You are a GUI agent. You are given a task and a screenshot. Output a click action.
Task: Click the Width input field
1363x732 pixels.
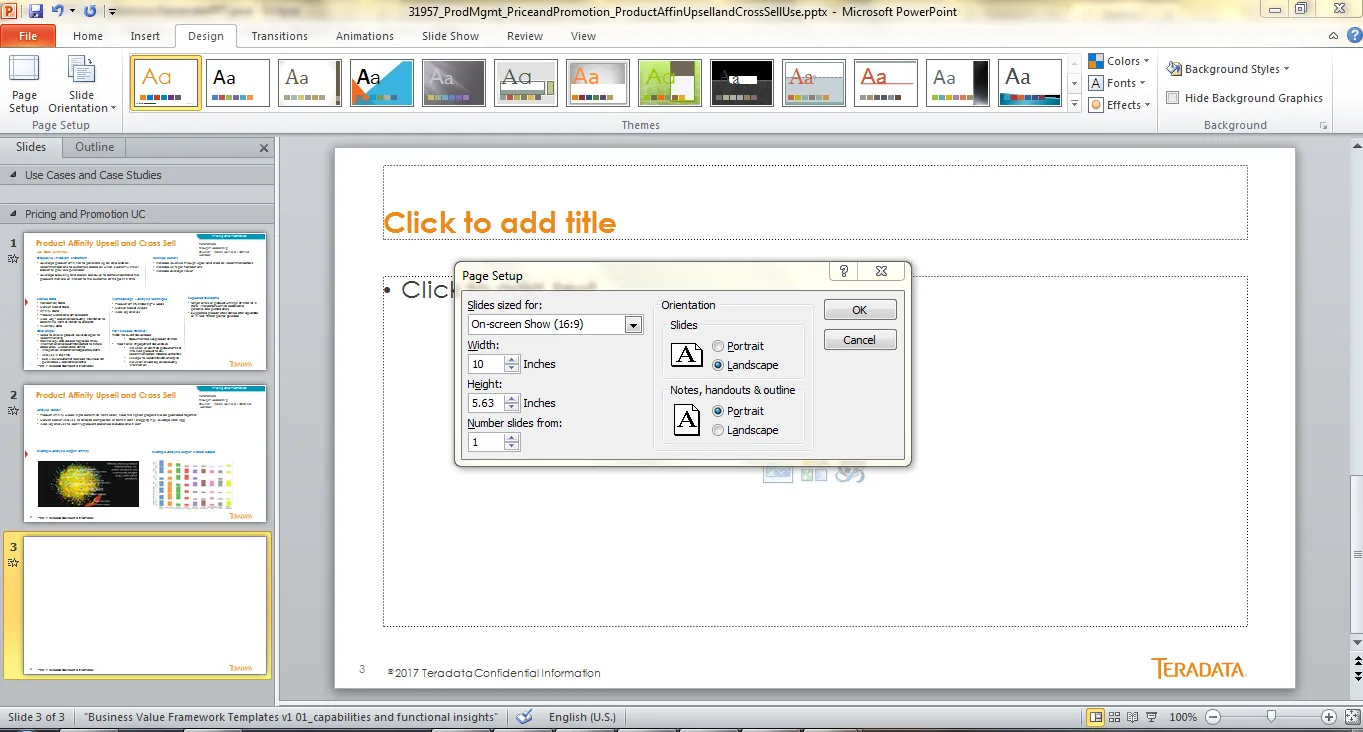point(486,364)
